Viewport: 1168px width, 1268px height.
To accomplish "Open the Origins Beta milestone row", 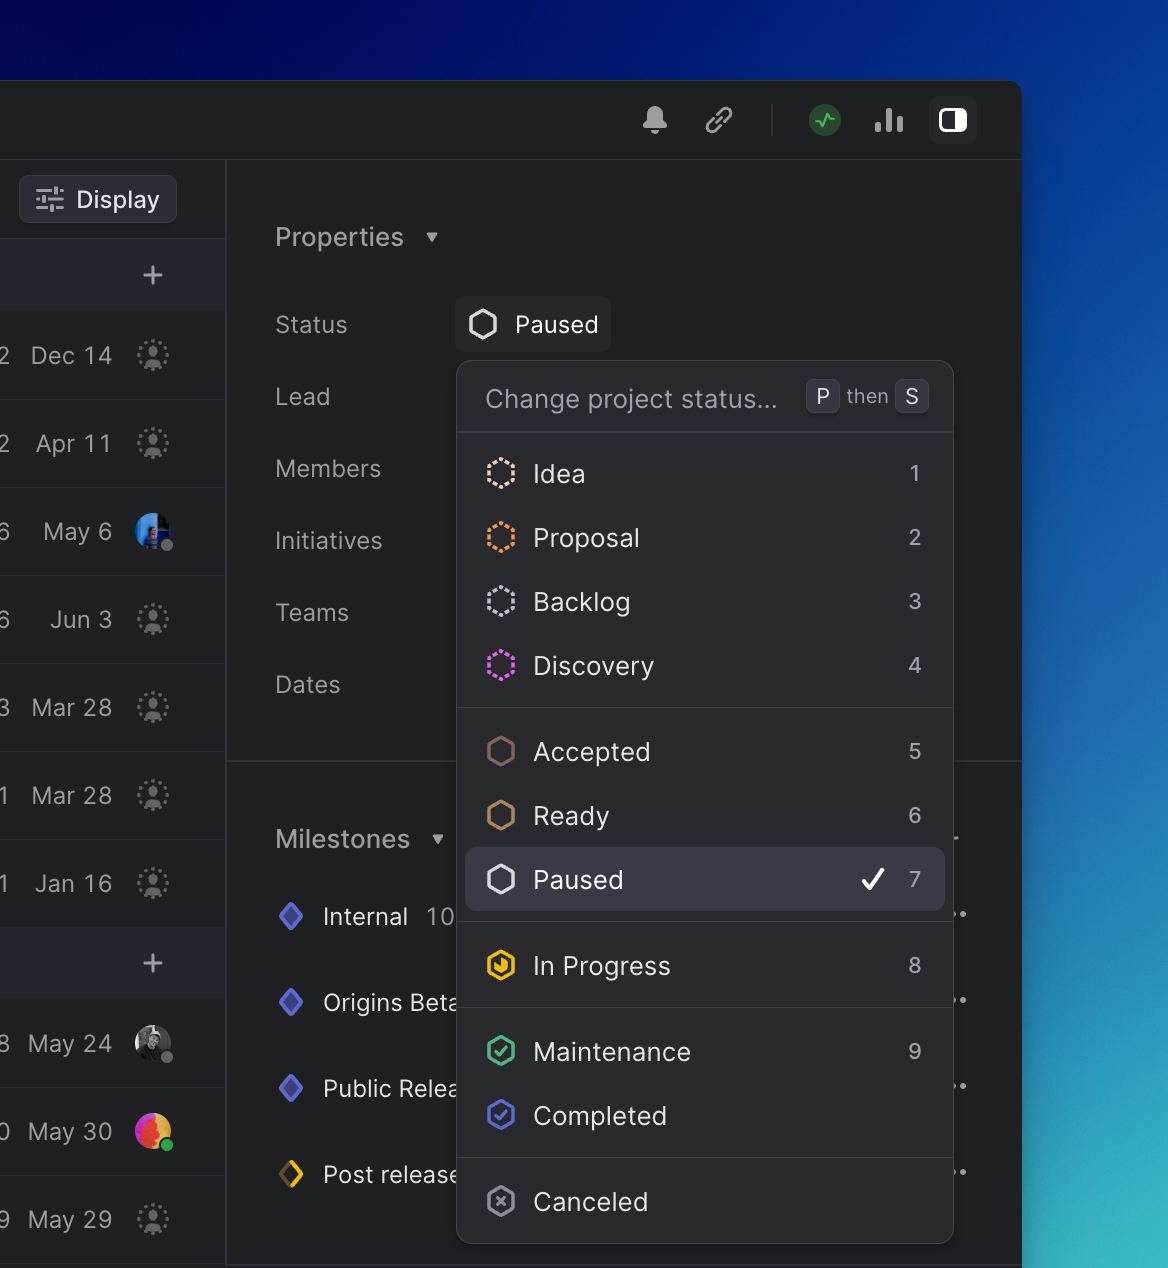I will click(x=366, y=1002).
